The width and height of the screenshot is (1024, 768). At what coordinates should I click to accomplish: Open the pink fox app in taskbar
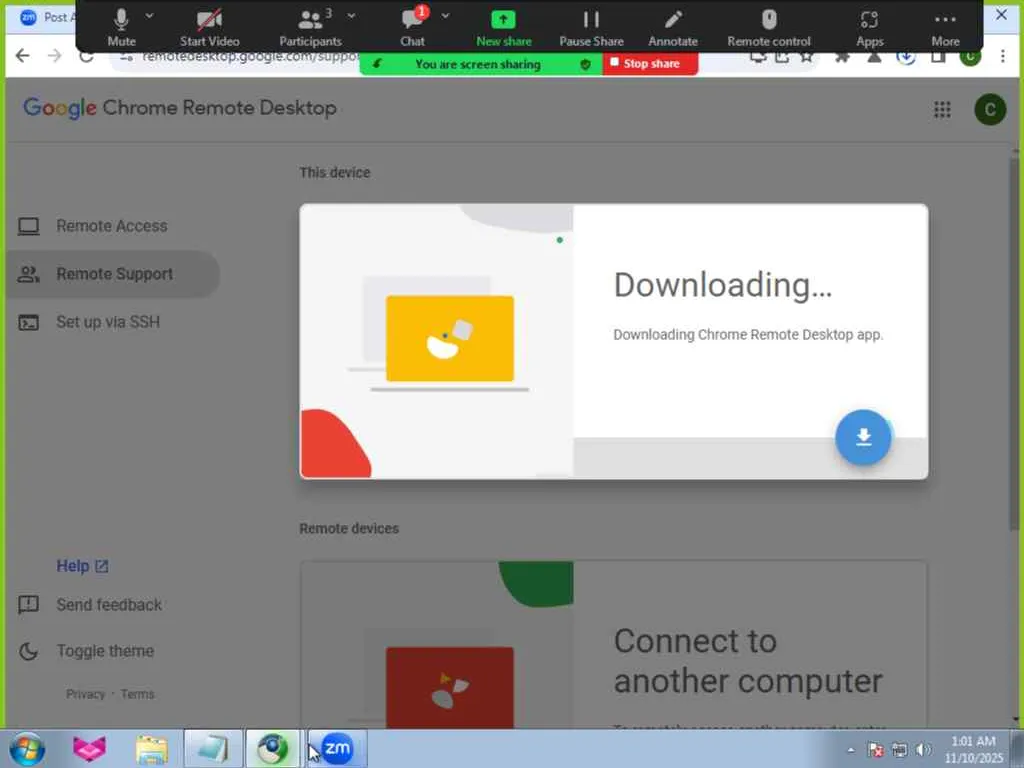[x=89, y=749]
